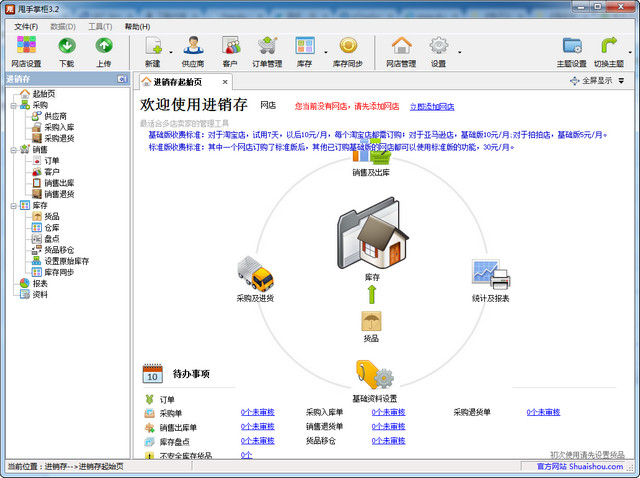Open 客户 toolbar icon
Image resolution: width=640 pixels, height=478 pixels.
coord(231,45)
